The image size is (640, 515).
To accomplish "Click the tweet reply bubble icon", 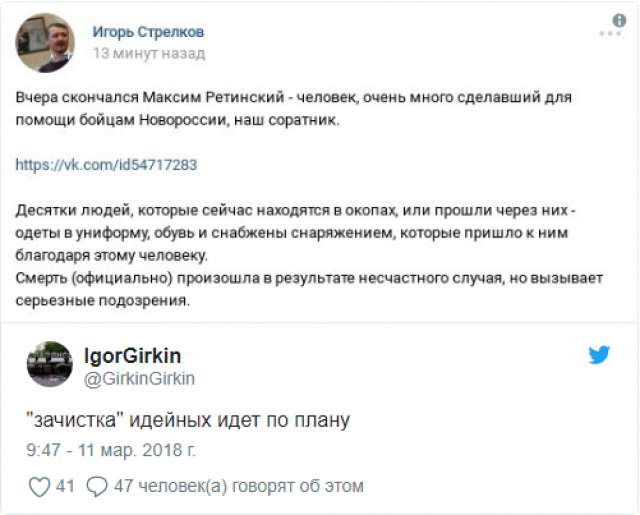I will 97,487.
